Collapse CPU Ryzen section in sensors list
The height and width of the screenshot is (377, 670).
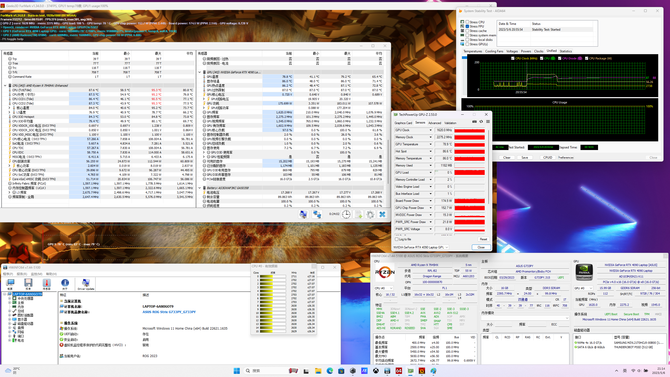pyautogui.click(x=5, y=85)
